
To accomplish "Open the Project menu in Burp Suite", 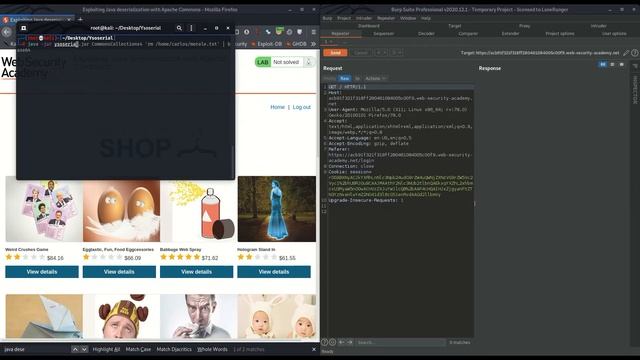I will pyautogui.click(x=344, y=18).
